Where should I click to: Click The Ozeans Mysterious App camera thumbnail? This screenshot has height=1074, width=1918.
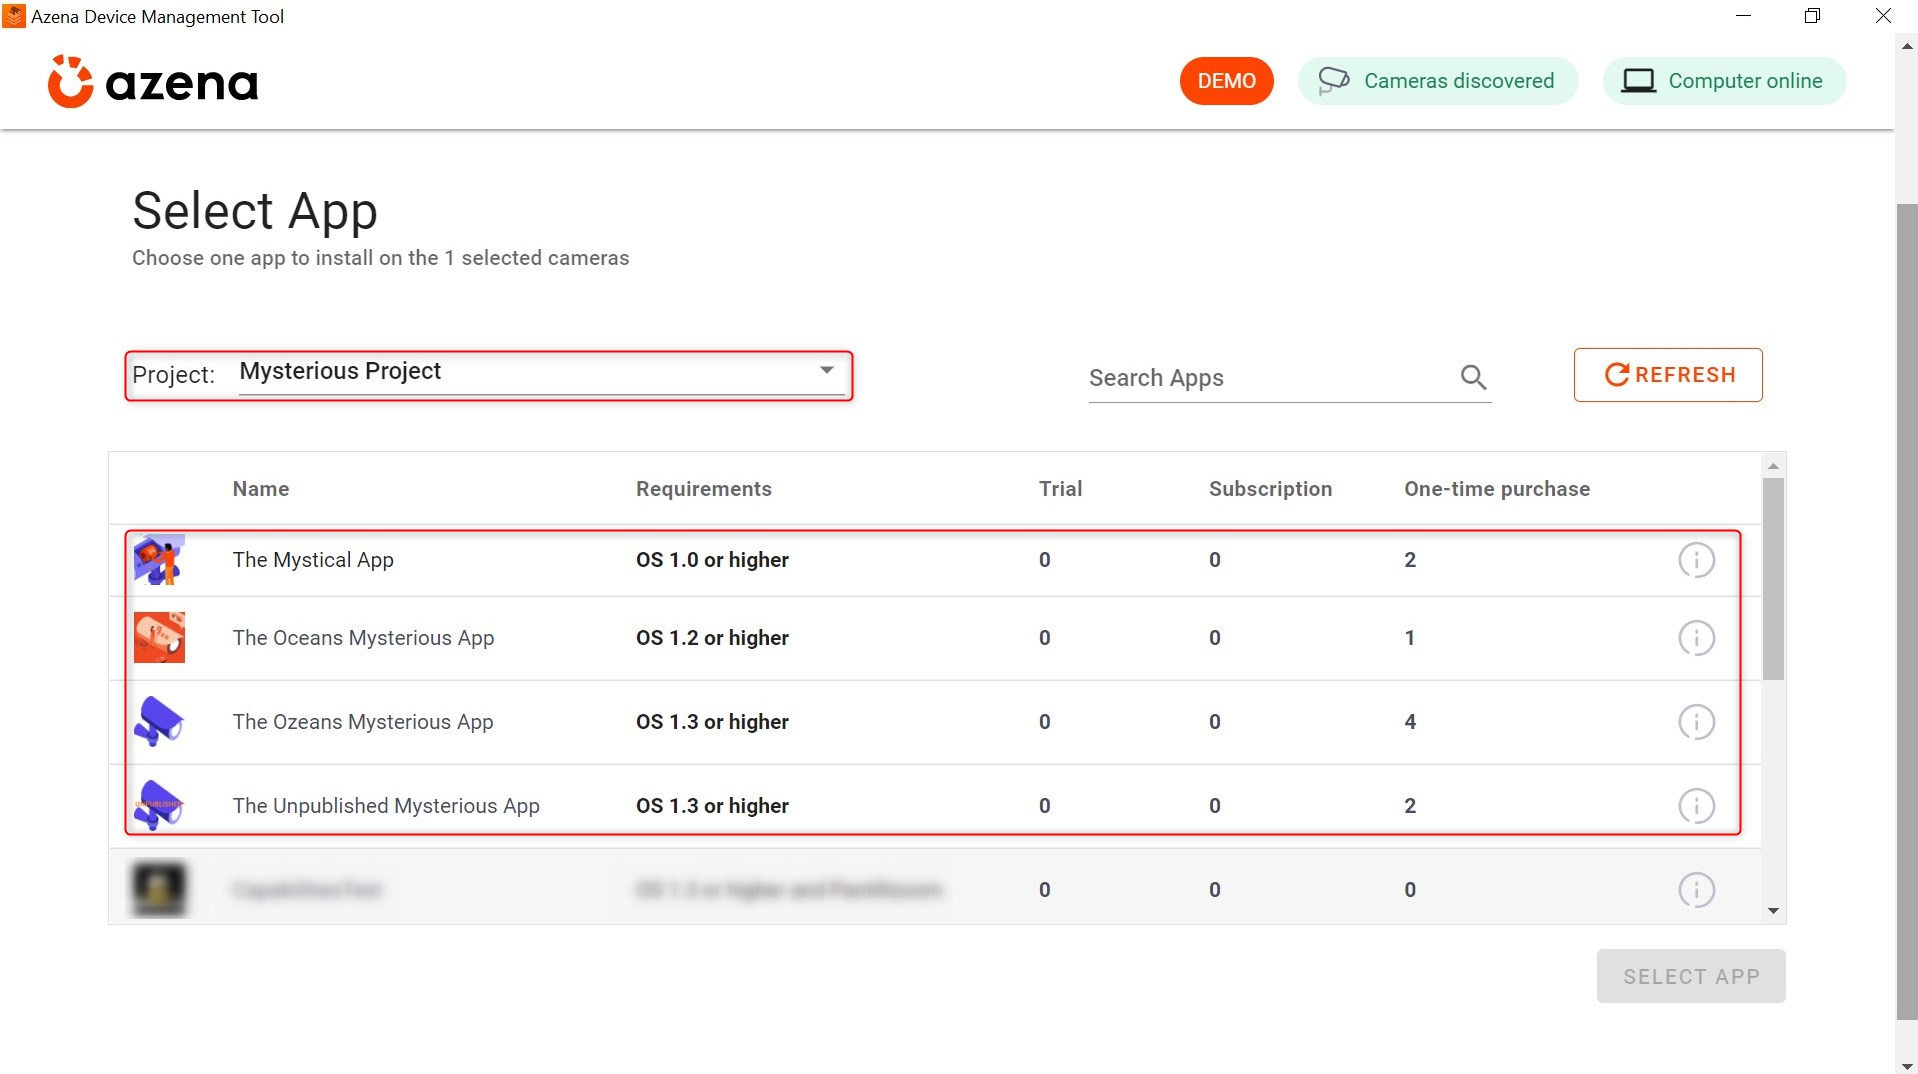click(x=159, y=722)
